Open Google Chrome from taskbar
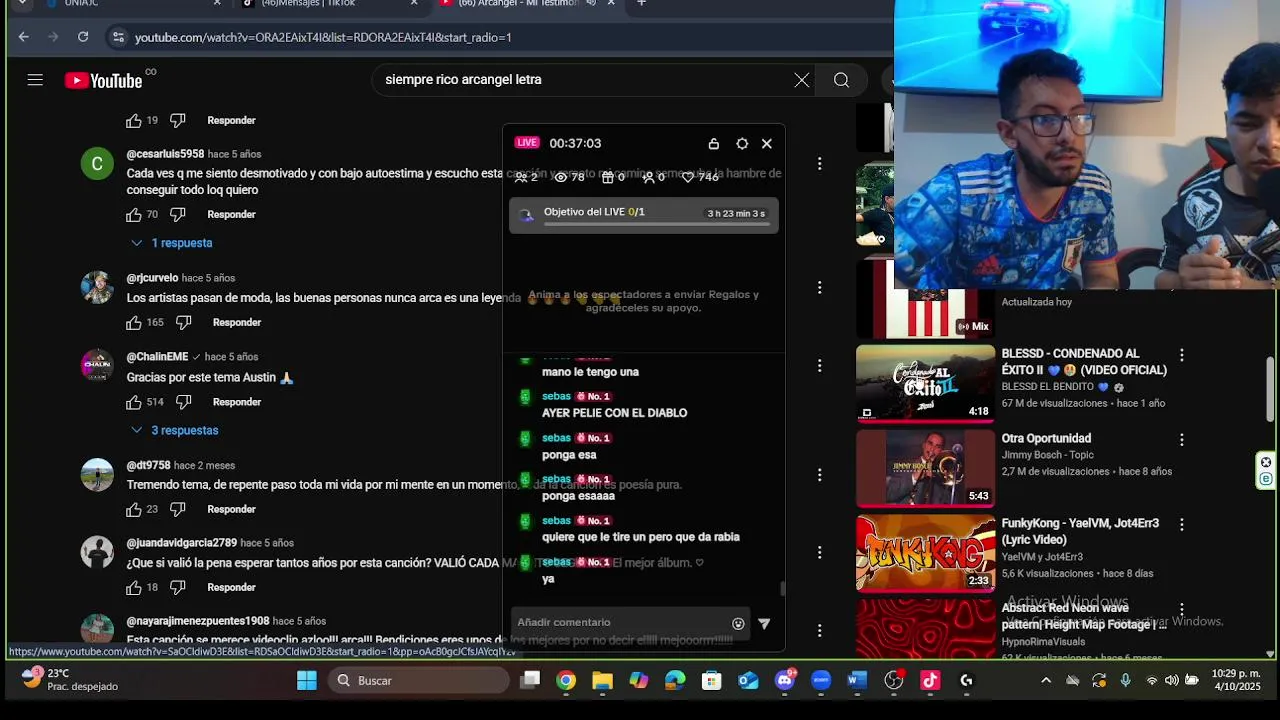Viewport: 1280px width, 720px height. 566,681
